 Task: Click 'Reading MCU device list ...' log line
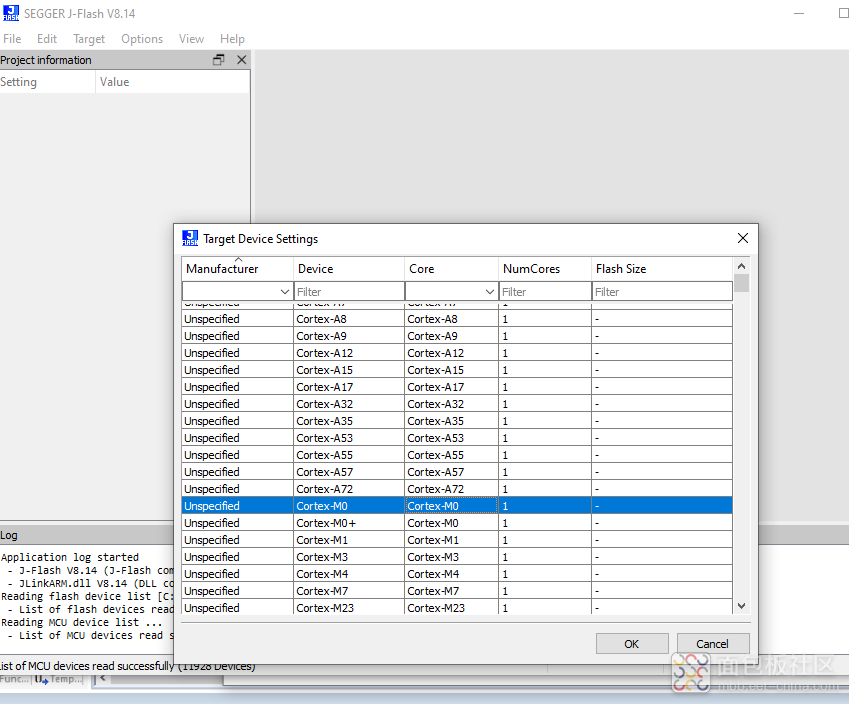[82, 622]
